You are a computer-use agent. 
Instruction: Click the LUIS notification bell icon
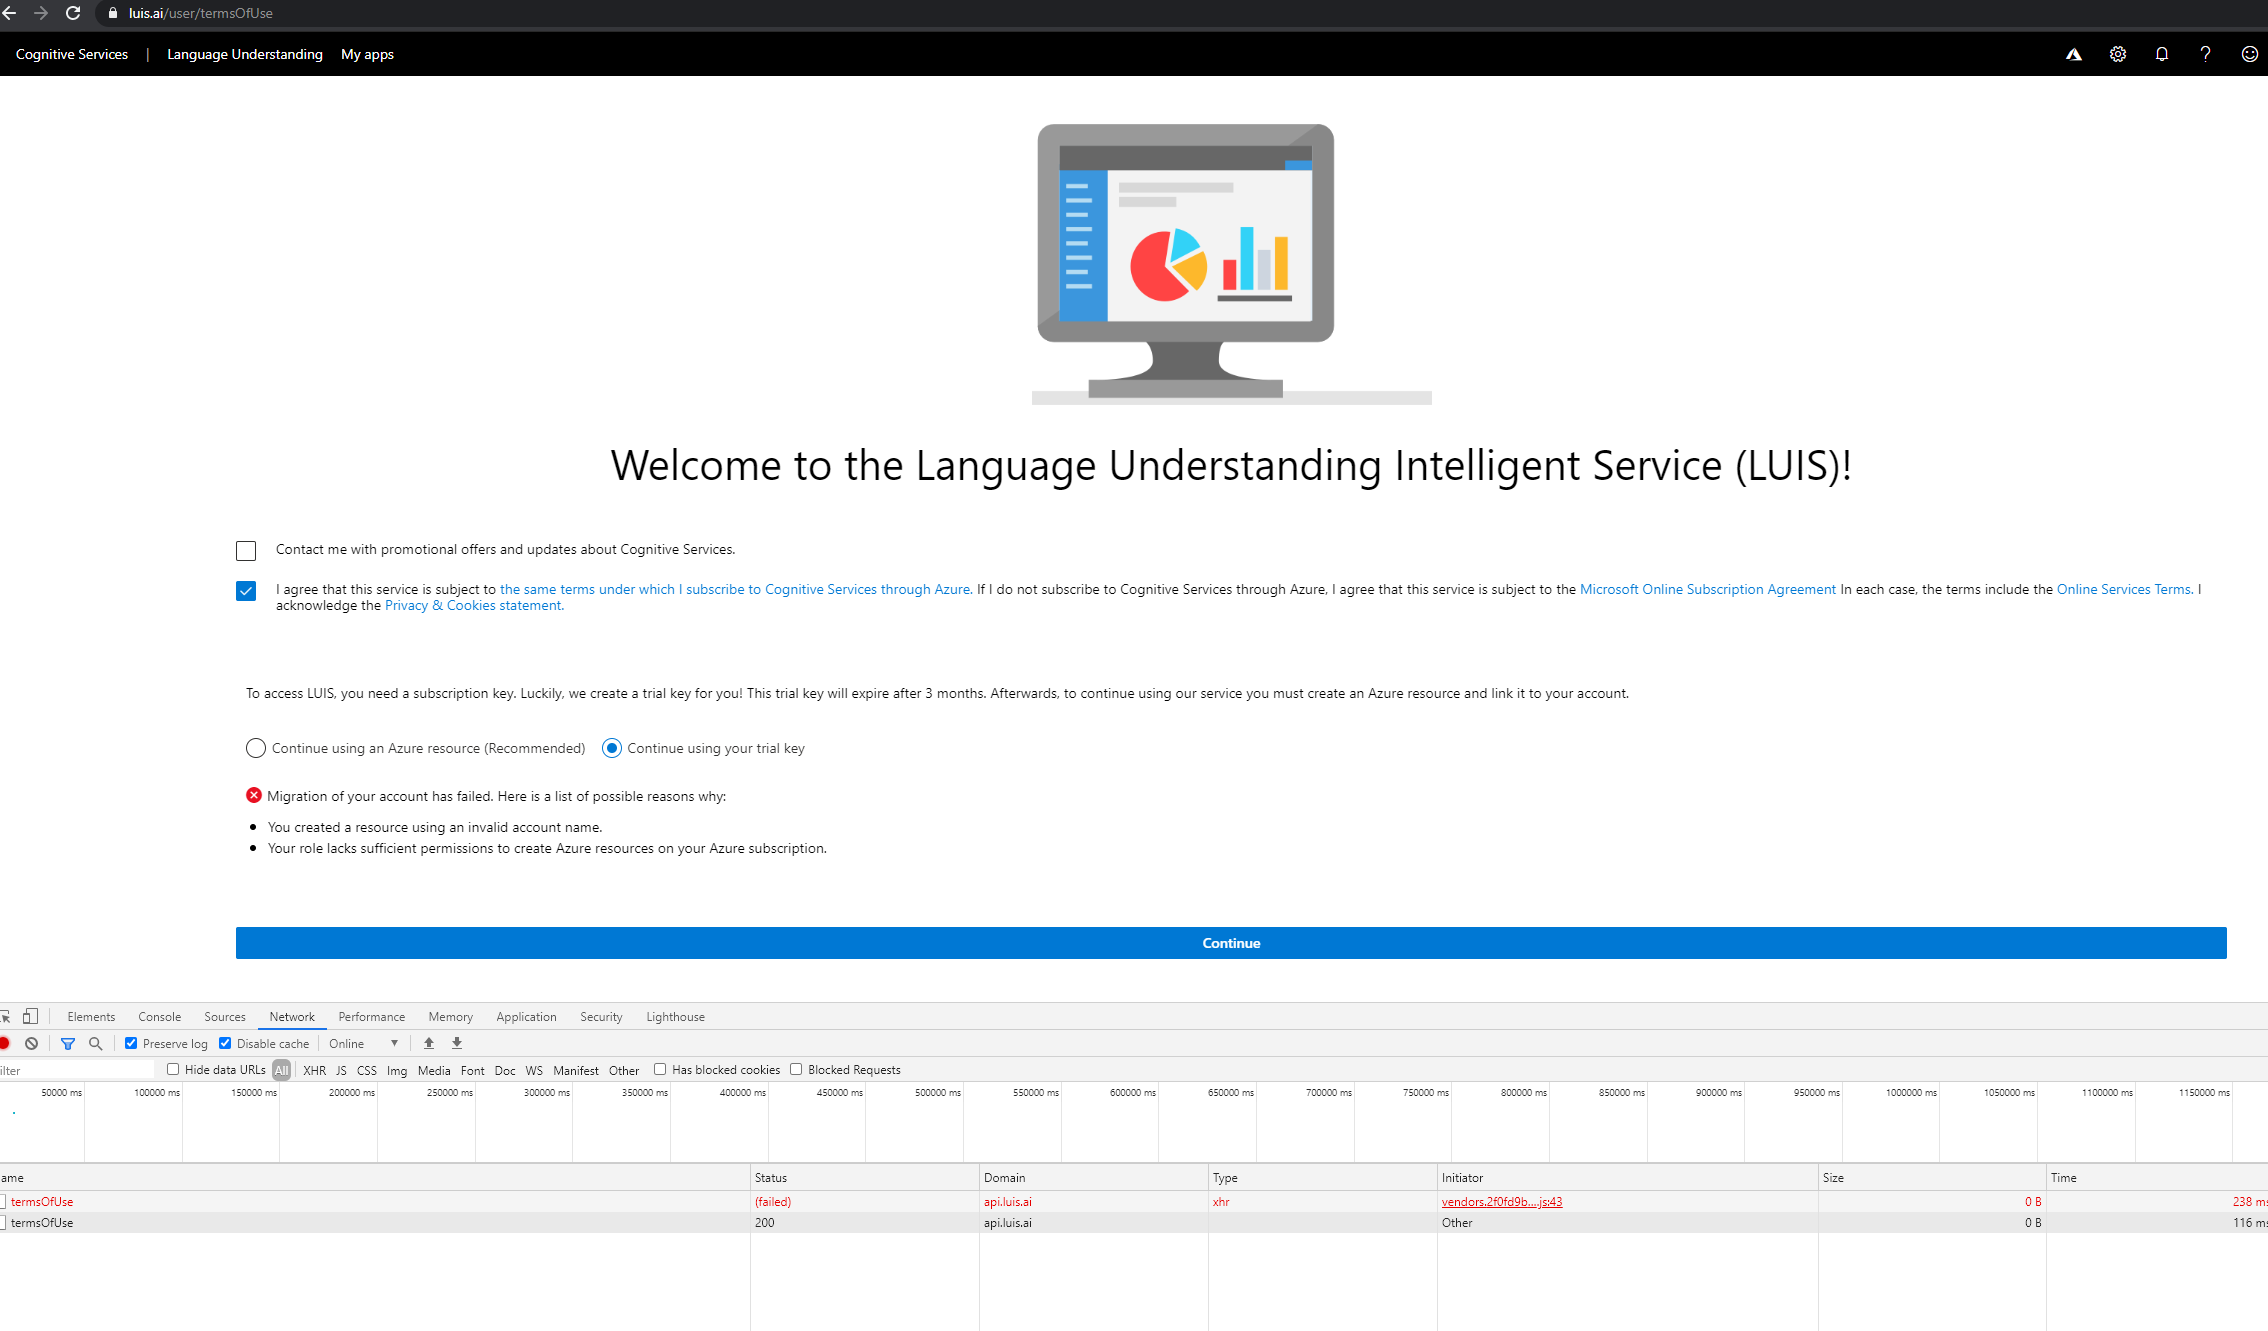[2162, 54]
